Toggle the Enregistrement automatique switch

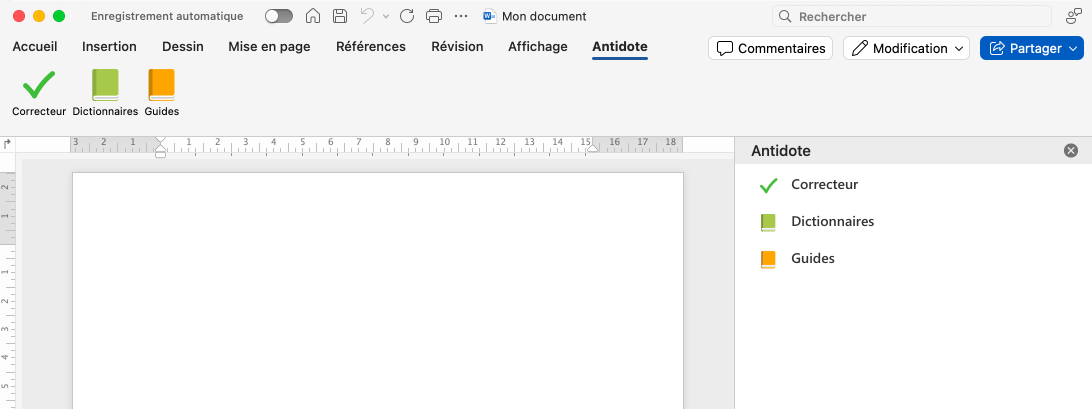tap(278, 16)
